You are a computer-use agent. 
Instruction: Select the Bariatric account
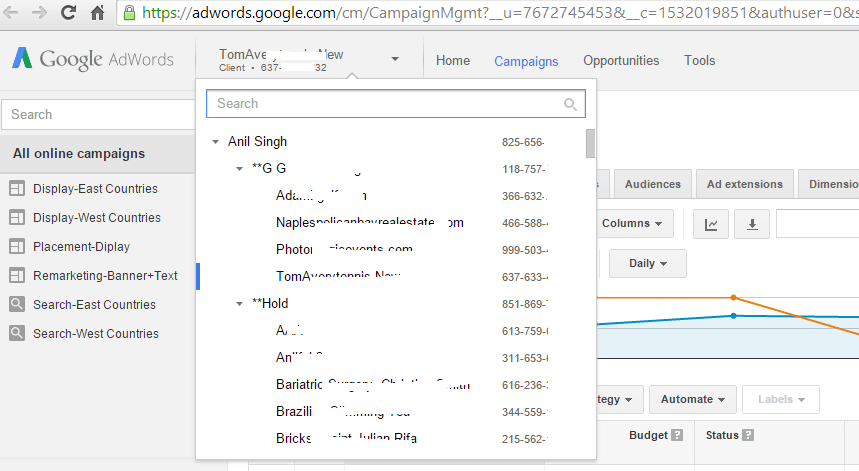[373, 384]
